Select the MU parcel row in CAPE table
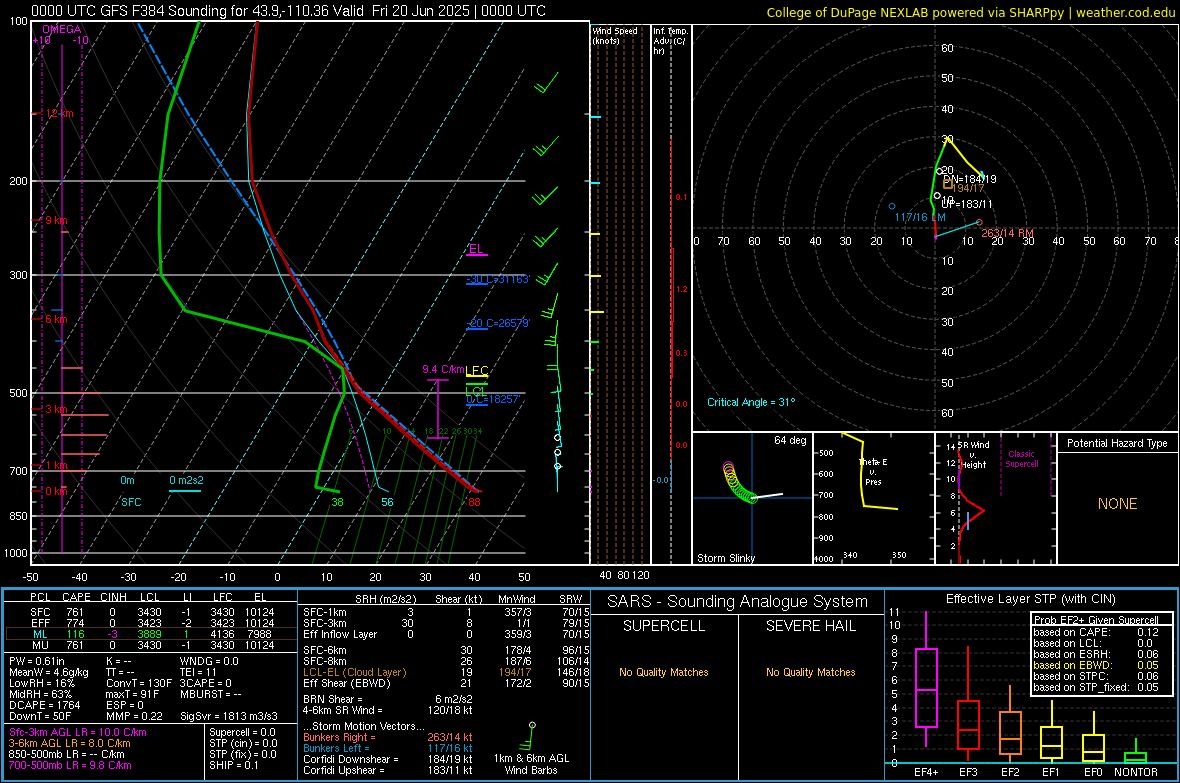 pyautogui.click(x=151, y=645)
